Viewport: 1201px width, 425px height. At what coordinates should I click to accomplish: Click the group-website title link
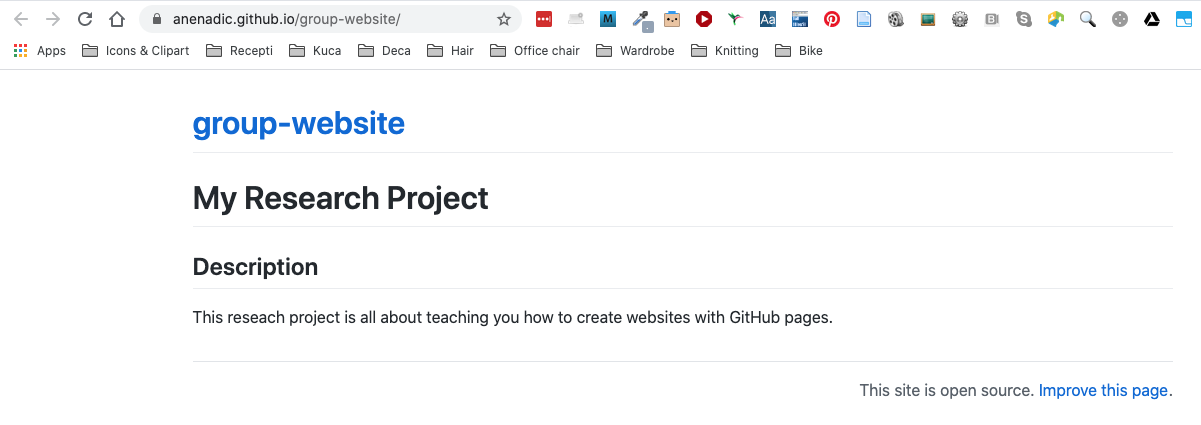(298, 124)
